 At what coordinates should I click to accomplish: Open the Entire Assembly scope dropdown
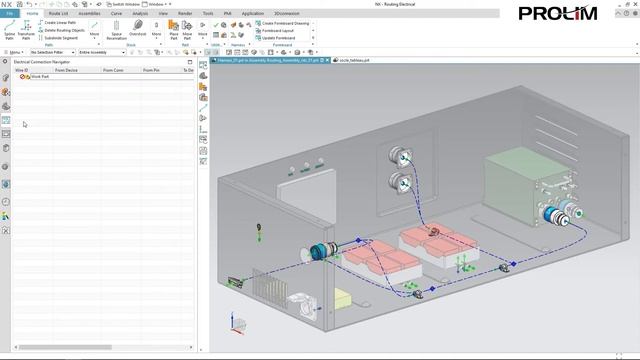(102, 52)
